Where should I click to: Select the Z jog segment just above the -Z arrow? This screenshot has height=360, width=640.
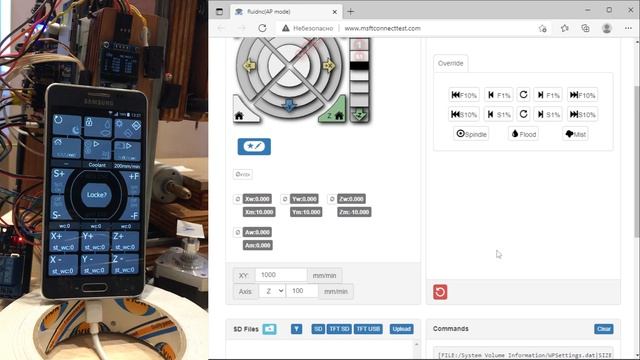tap(359, 100)
